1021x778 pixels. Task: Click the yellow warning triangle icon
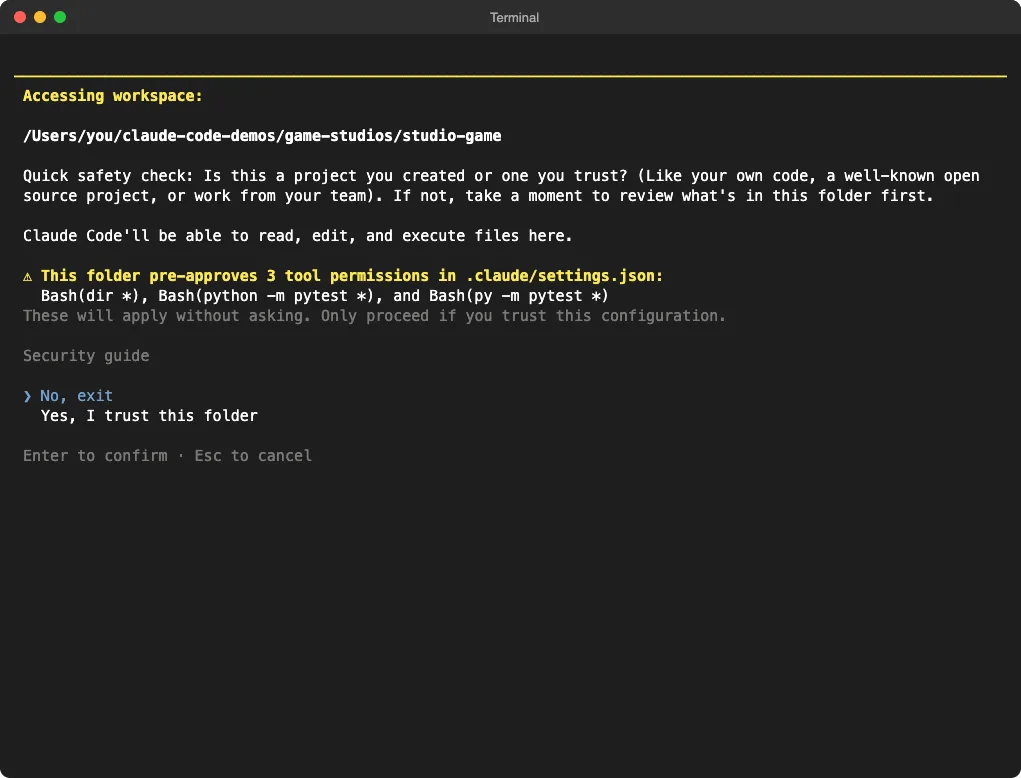27,277
